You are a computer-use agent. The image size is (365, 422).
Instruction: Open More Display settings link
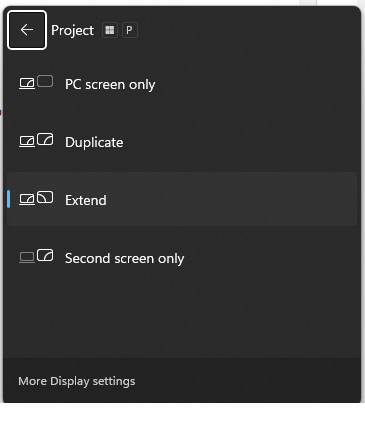click(x=77, y=381)
